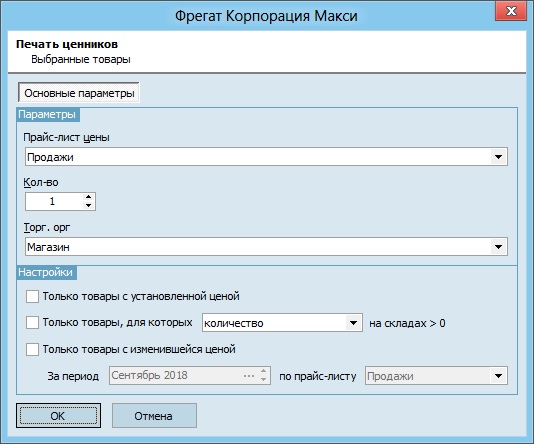Click the на складах > 0 text
The height and width of the screenshot is (444, 534).
pos(407,323)
